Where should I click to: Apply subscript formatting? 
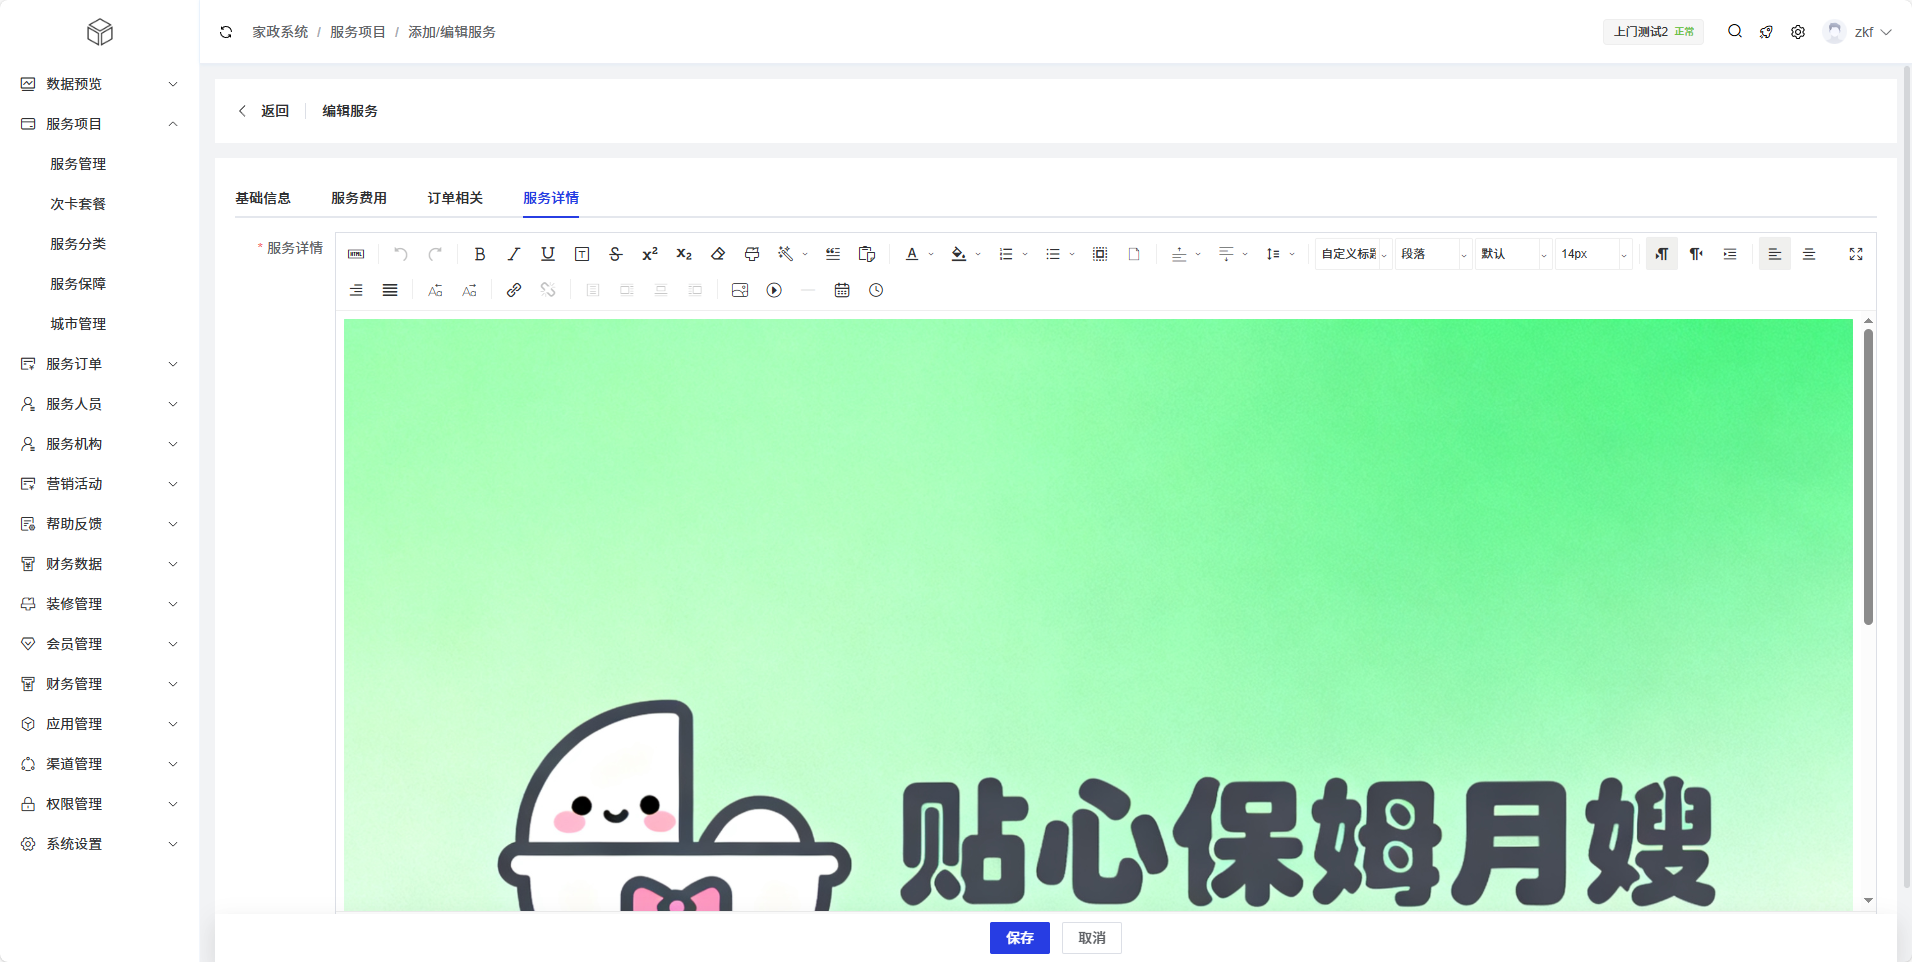tap(684, 254)
